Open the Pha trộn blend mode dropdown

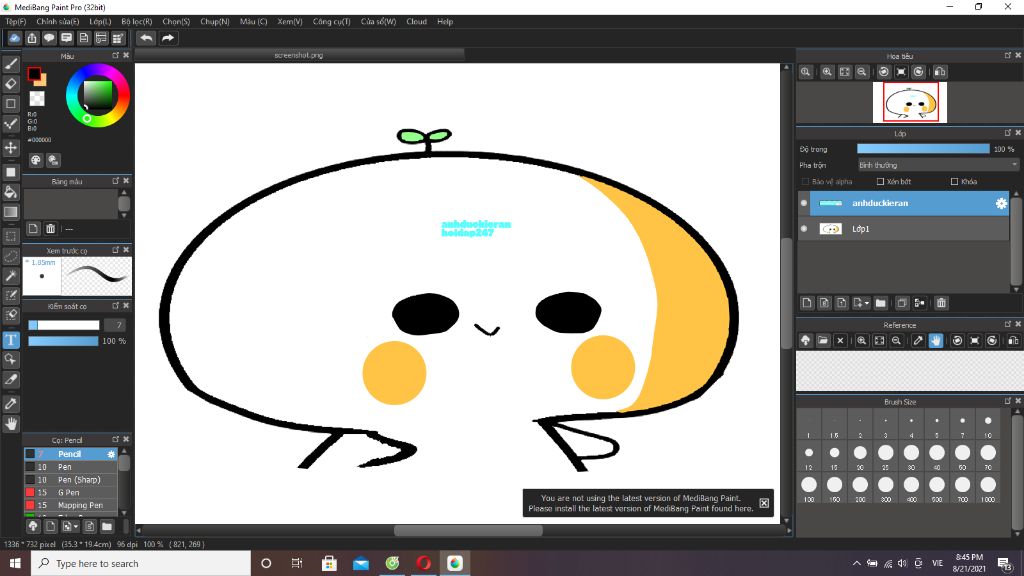[x=937, y=165]
